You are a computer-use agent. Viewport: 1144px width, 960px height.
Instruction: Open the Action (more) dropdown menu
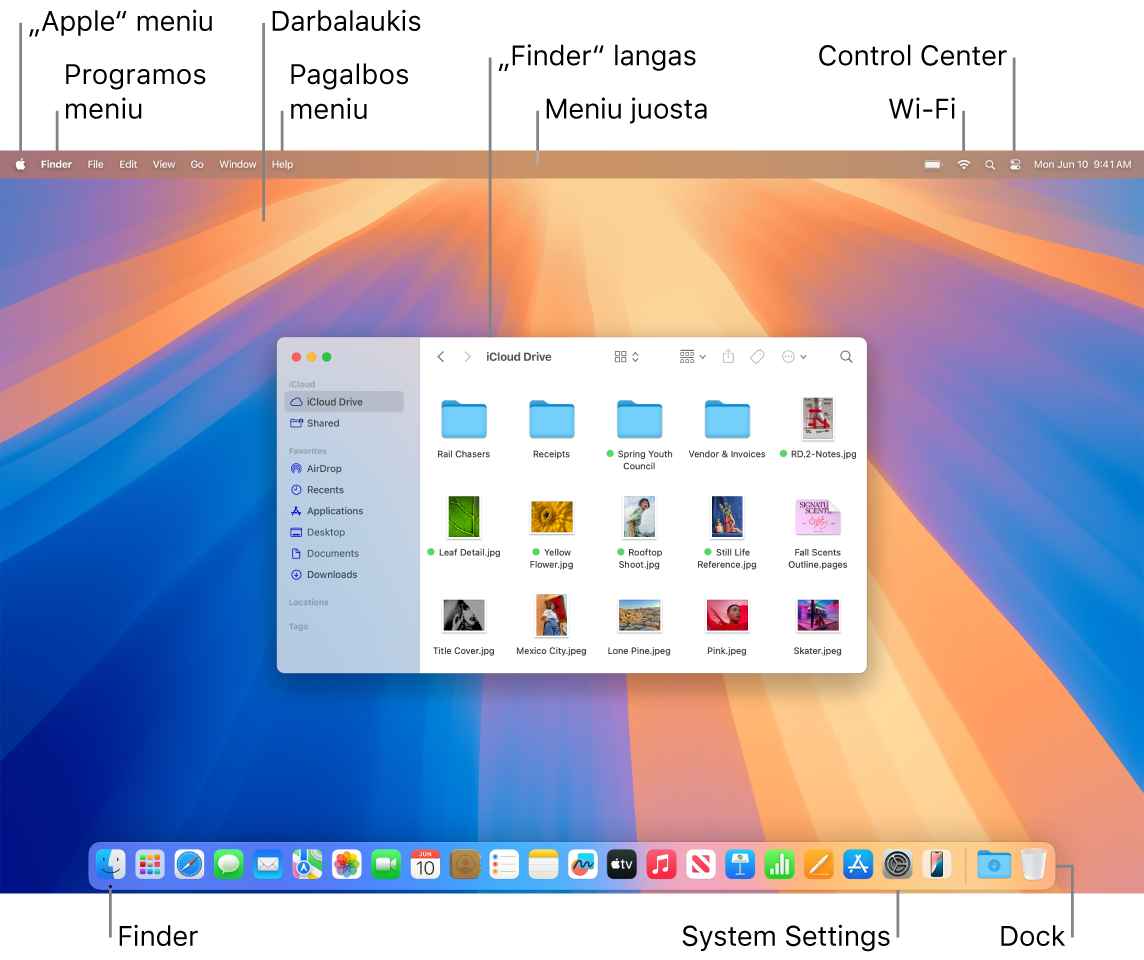794,357
